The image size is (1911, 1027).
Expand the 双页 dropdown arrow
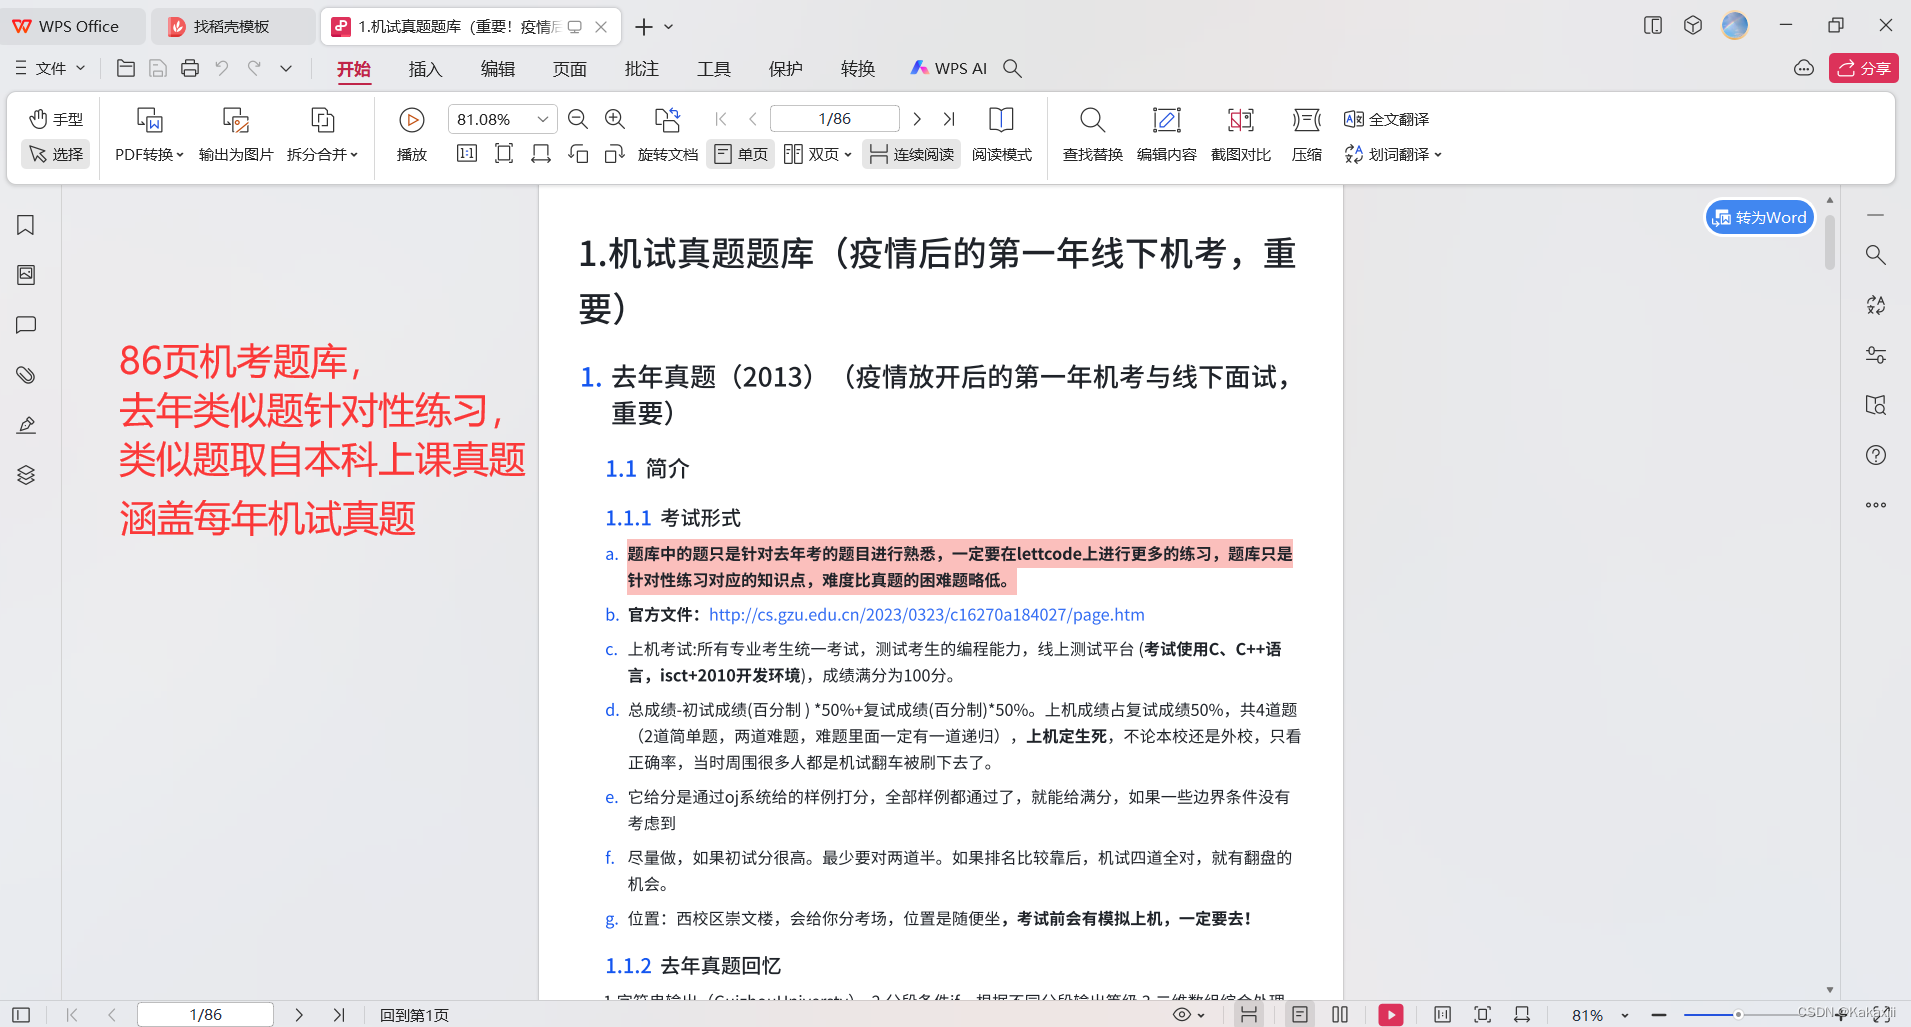pyautogui.click(x=848, y=155)
